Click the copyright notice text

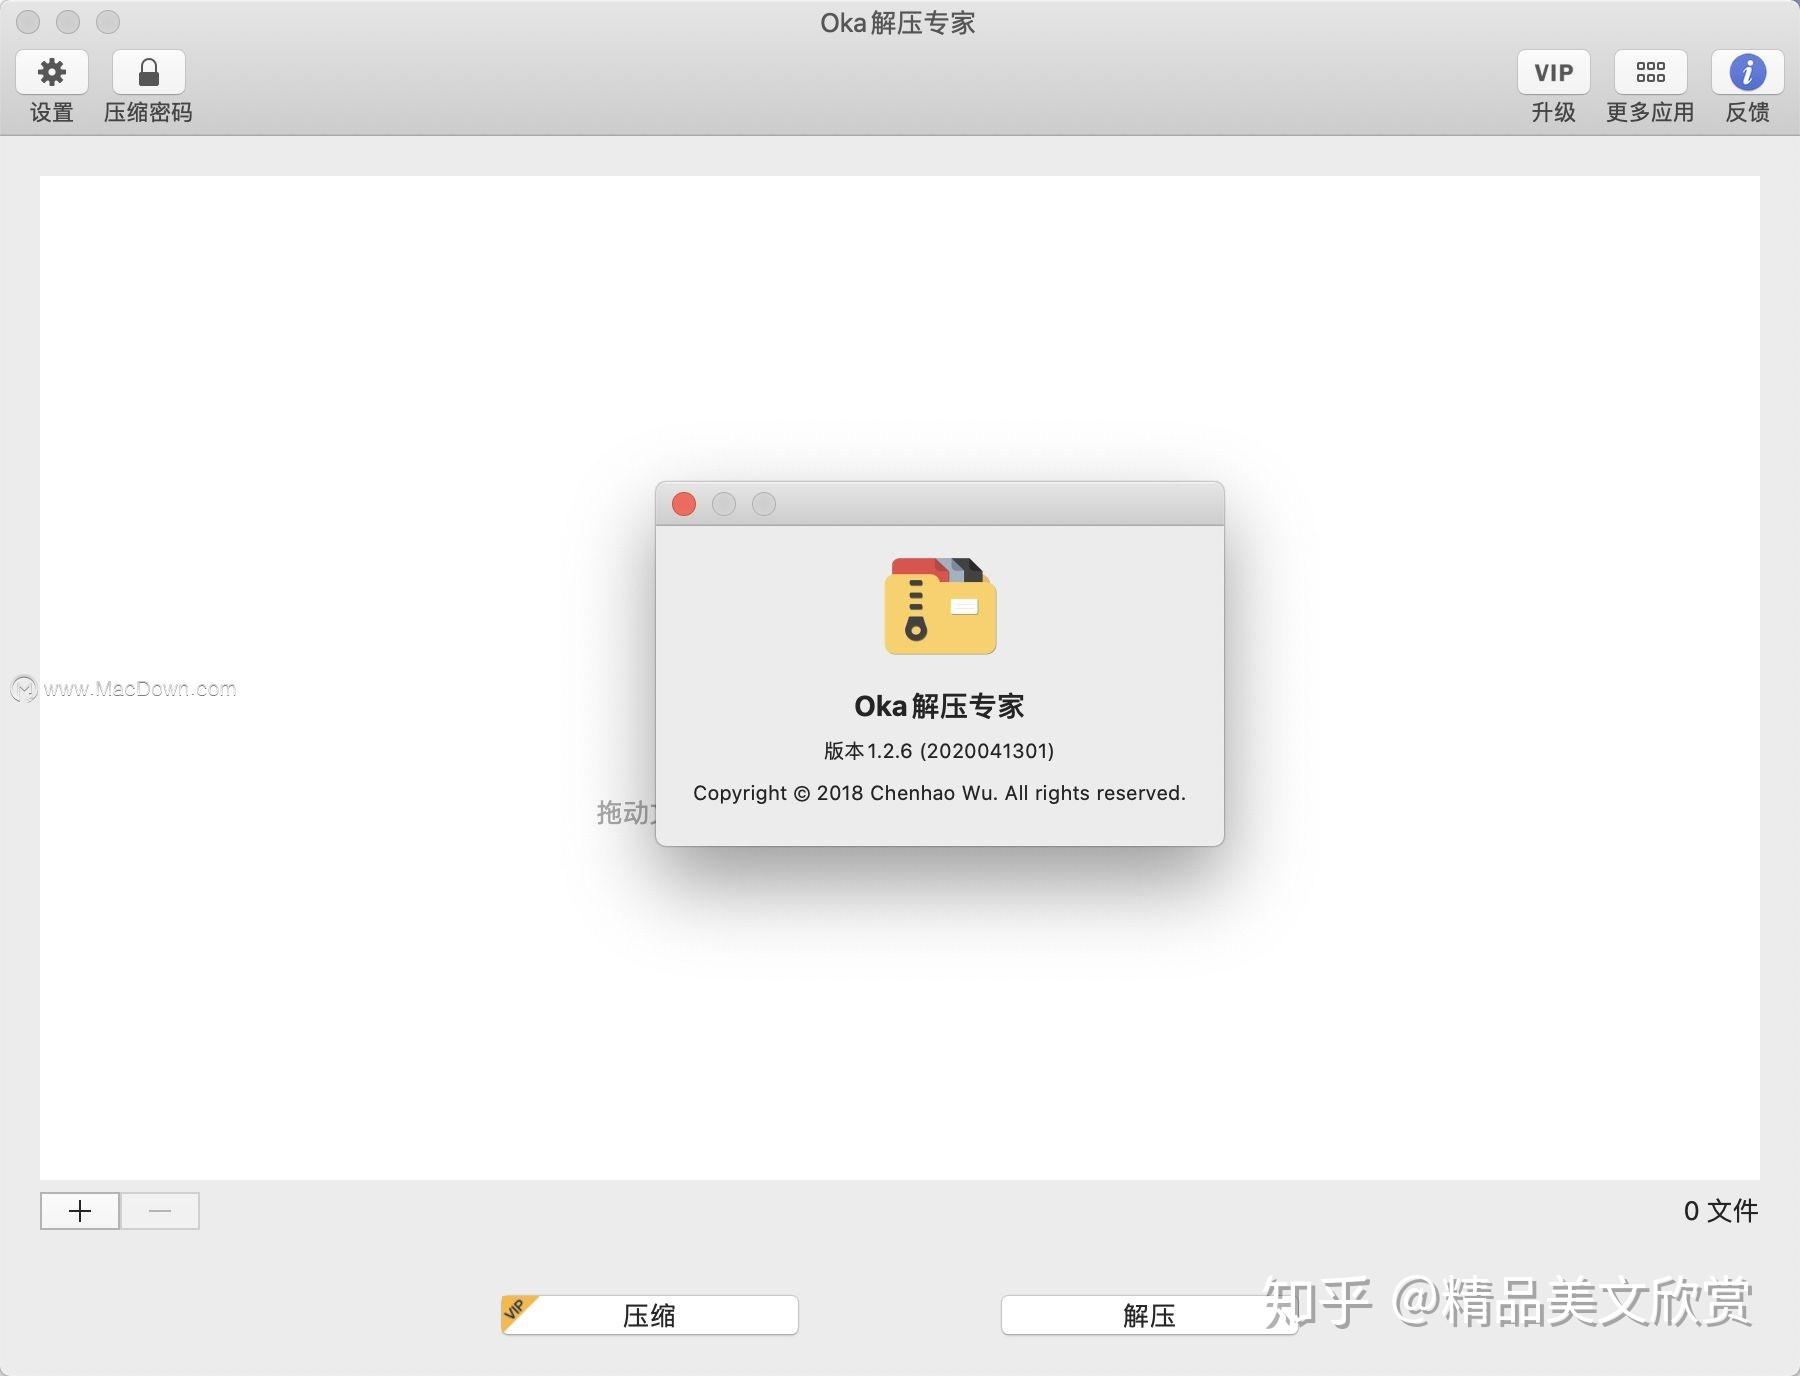[938, 793]
